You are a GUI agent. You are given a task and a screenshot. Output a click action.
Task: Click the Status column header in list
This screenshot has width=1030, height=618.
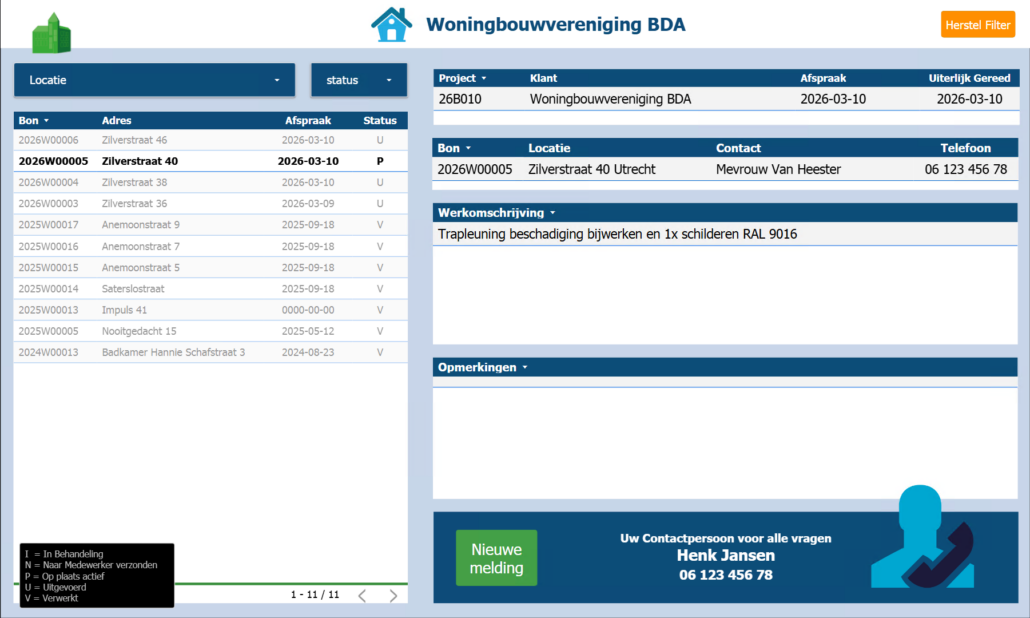tap(379, 121)
